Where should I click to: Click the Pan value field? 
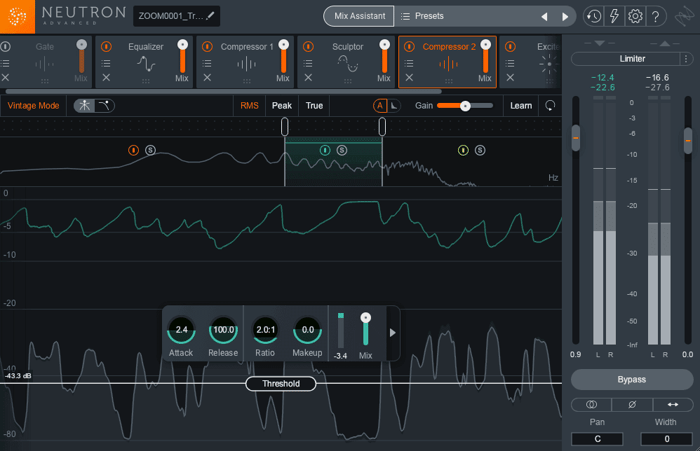click(x=597, y=439)
